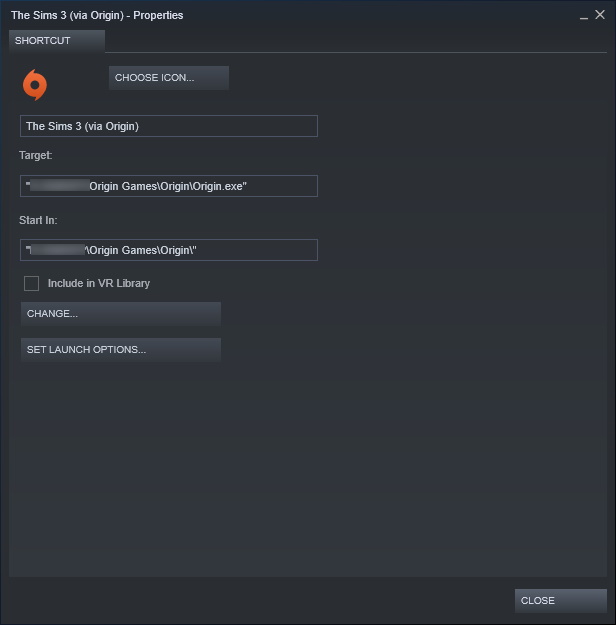
Task: Click the blurred portion of Start In path
Action: 56,250
